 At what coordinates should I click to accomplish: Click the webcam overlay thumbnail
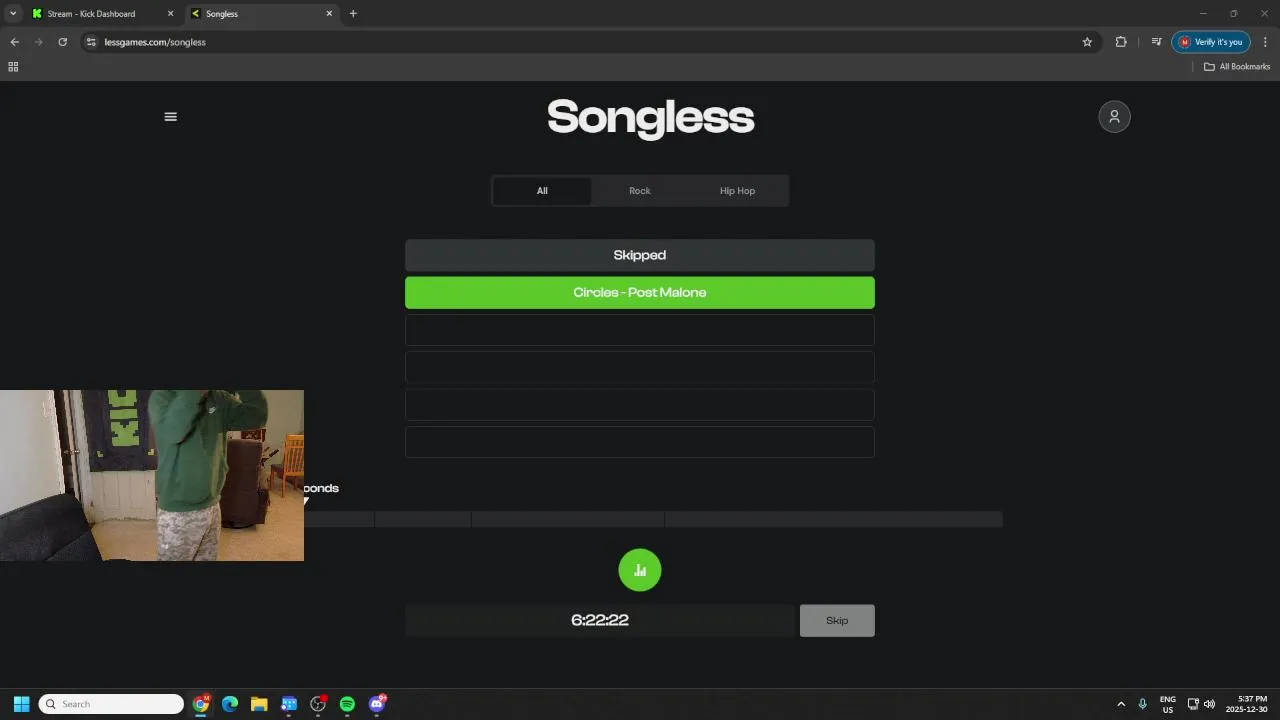point(152,475)
